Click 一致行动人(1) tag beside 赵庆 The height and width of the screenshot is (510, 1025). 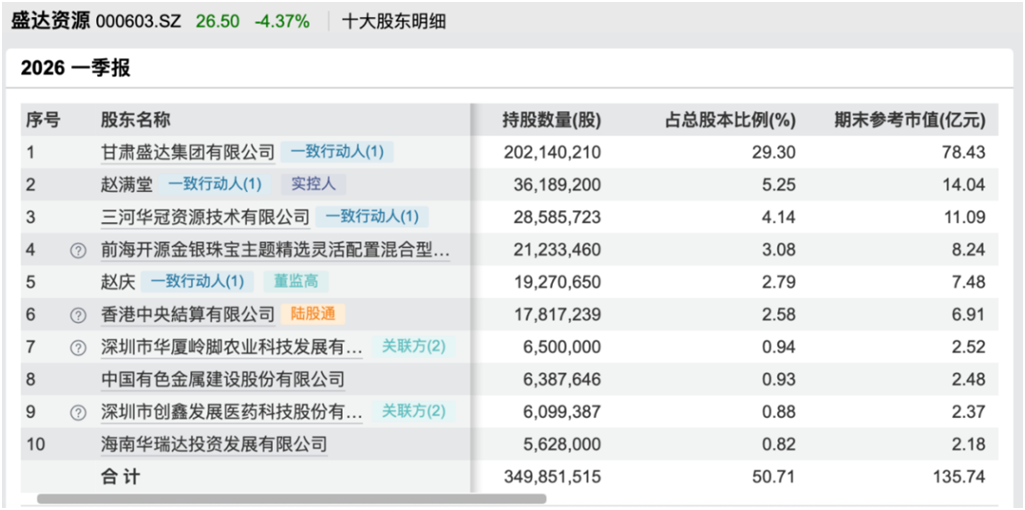[197, 282]
